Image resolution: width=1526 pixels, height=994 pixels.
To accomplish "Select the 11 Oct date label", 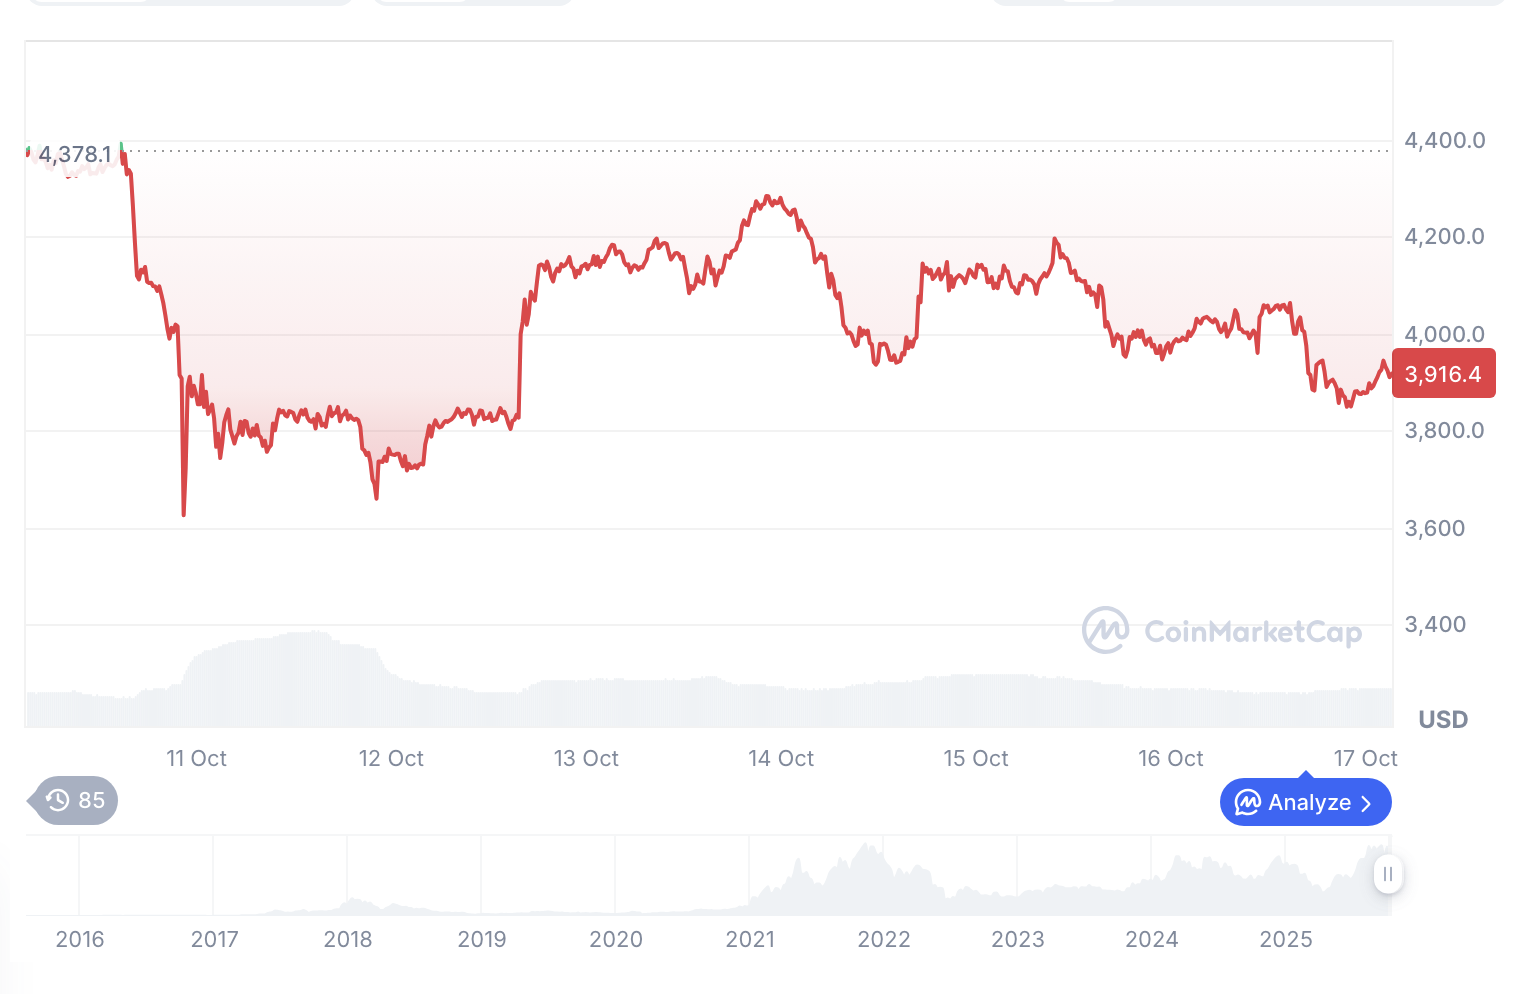I will coord(196,759).
